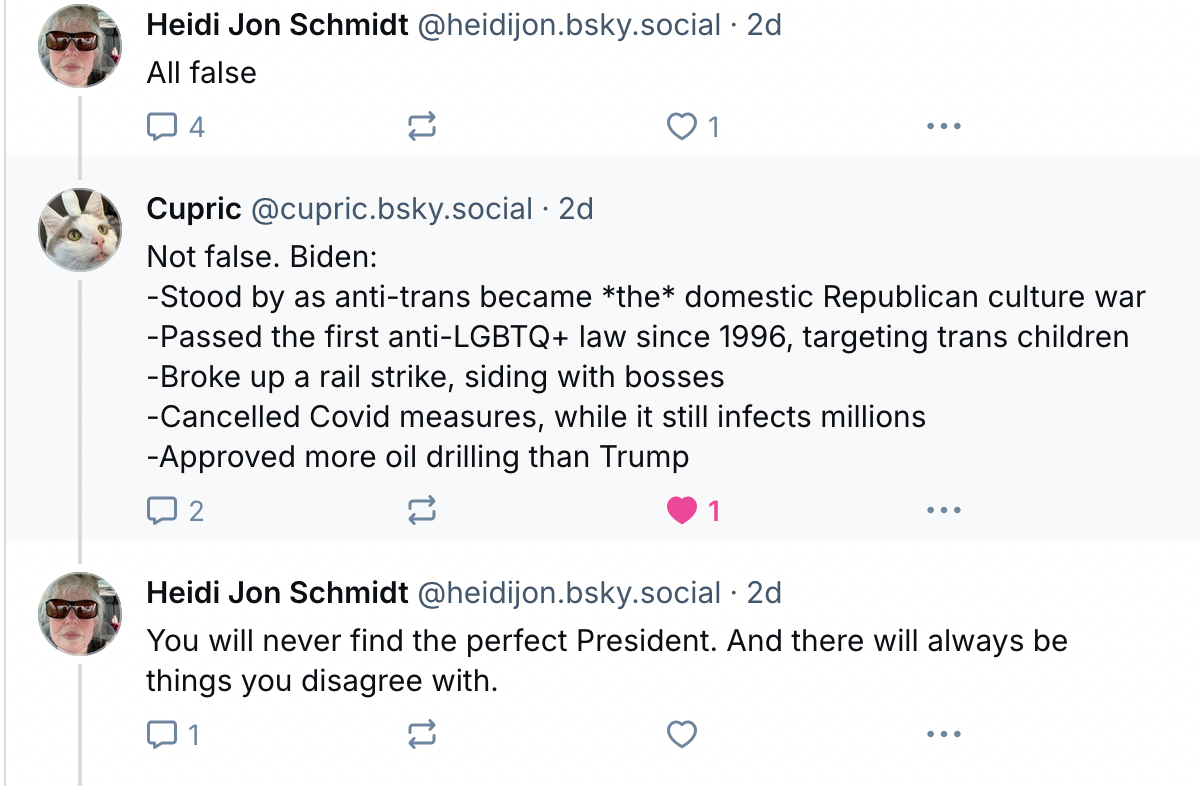Viewport: 1200px width, 786px height.
Task: Open @cupric.bsky.social handle link
Action: click(x=391, y=209)
